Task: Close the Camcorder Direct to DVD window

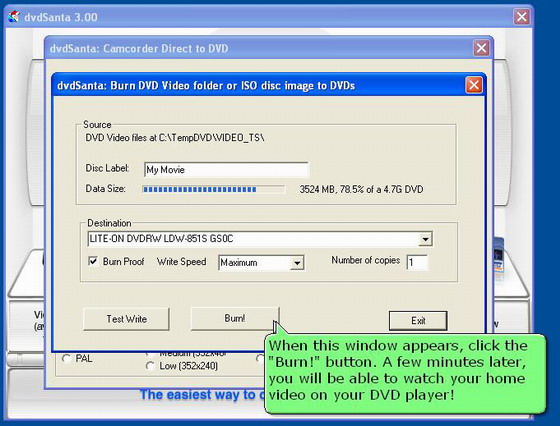Action: tap(481, 48)
